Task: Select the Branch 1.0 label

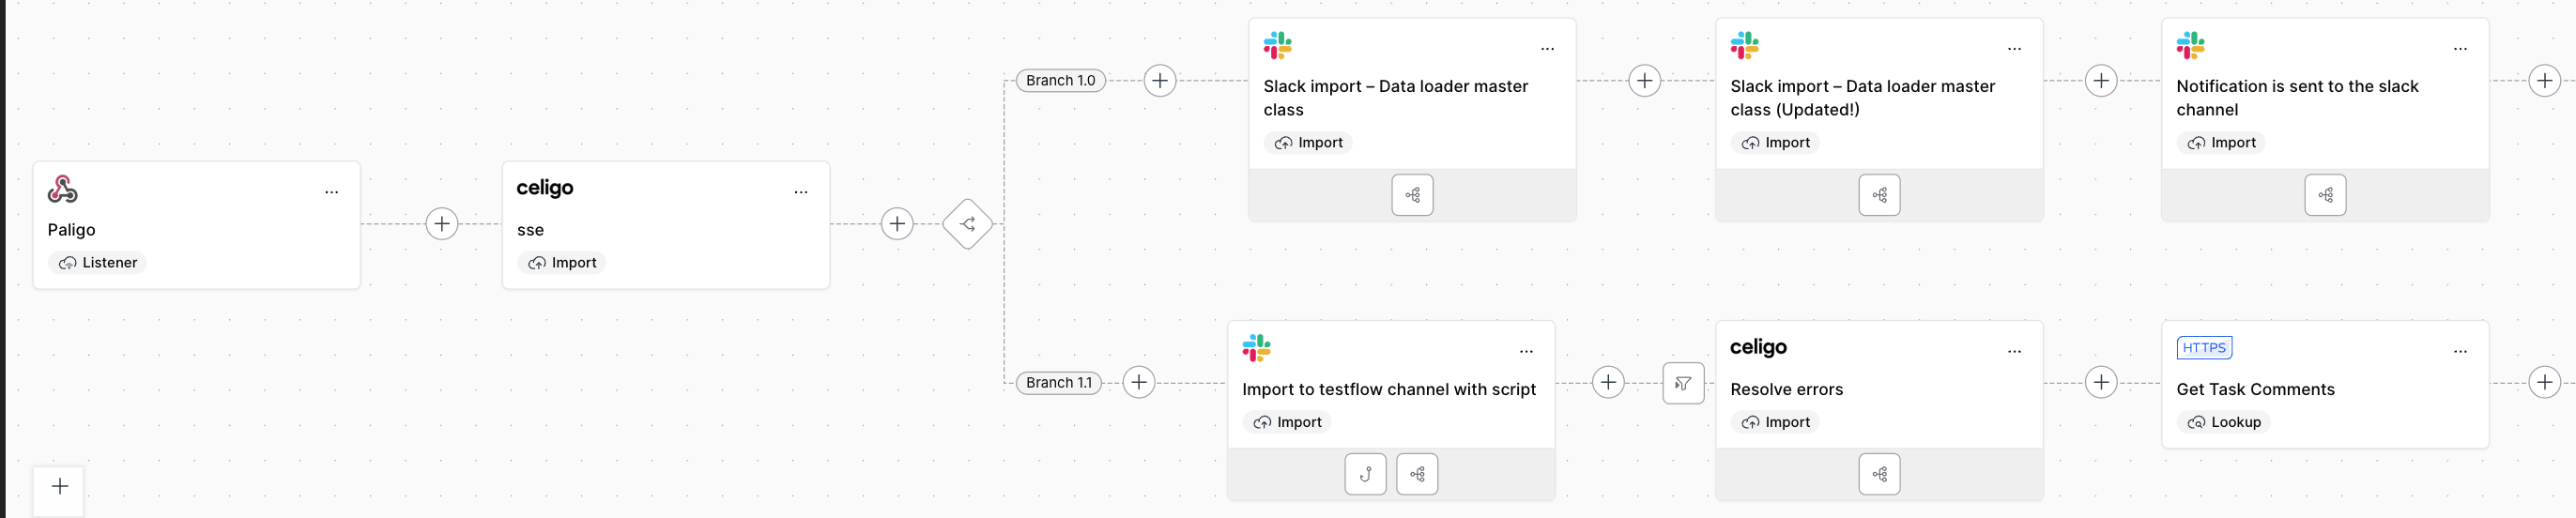Action: click(x=1060, y=80)
